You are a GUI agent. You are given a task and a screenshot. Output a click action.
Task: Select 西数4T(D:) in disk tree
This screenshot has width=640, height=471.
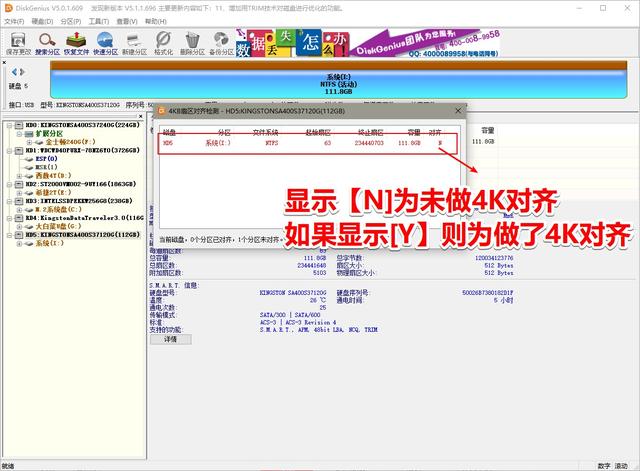(x=53, y=176)
